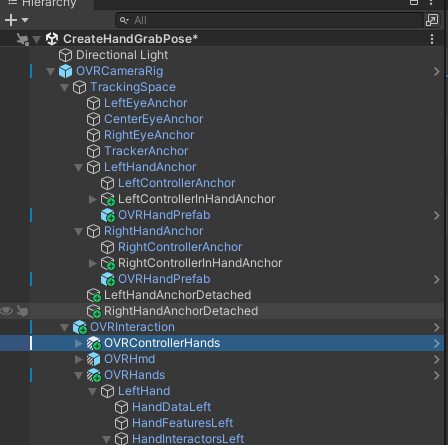Click the HandFeaturesLeft cube icon
This screenshot has width=448, height=445.
point(121,423)
